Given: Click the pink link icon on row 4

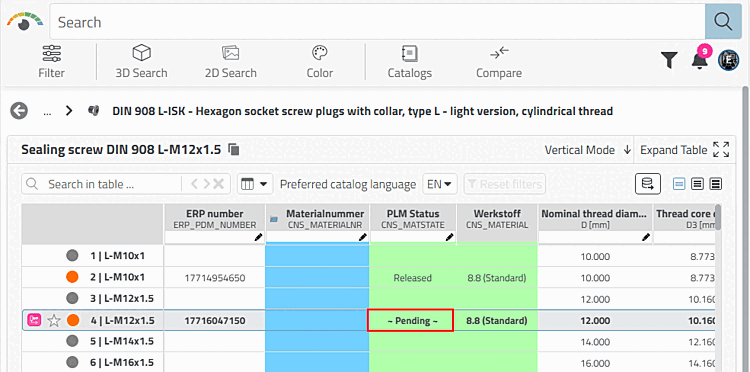Looking at the screenshot, I should 34,320.
